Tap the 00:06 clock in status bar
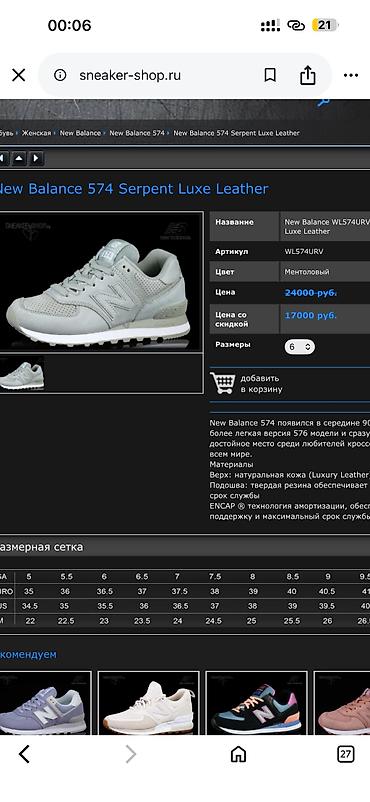Screen dimensions: 370x802 point(70,25)
